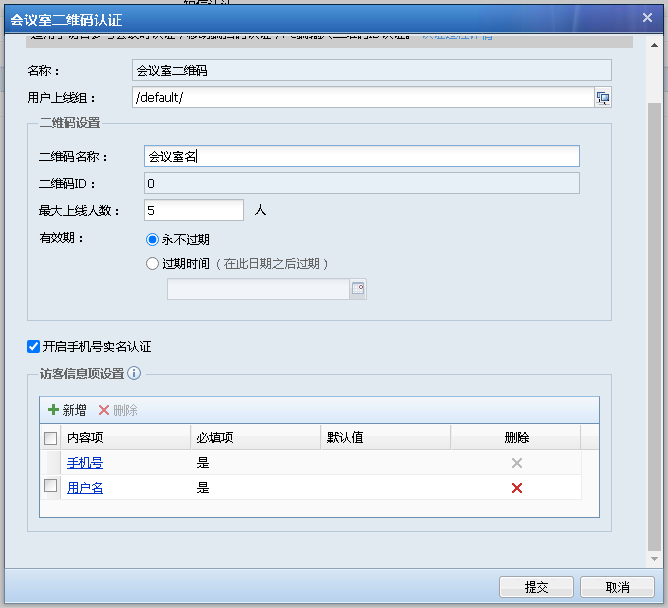
Task: Click the dialog's vertical scrollbar
Action: (x=654, y=300)
